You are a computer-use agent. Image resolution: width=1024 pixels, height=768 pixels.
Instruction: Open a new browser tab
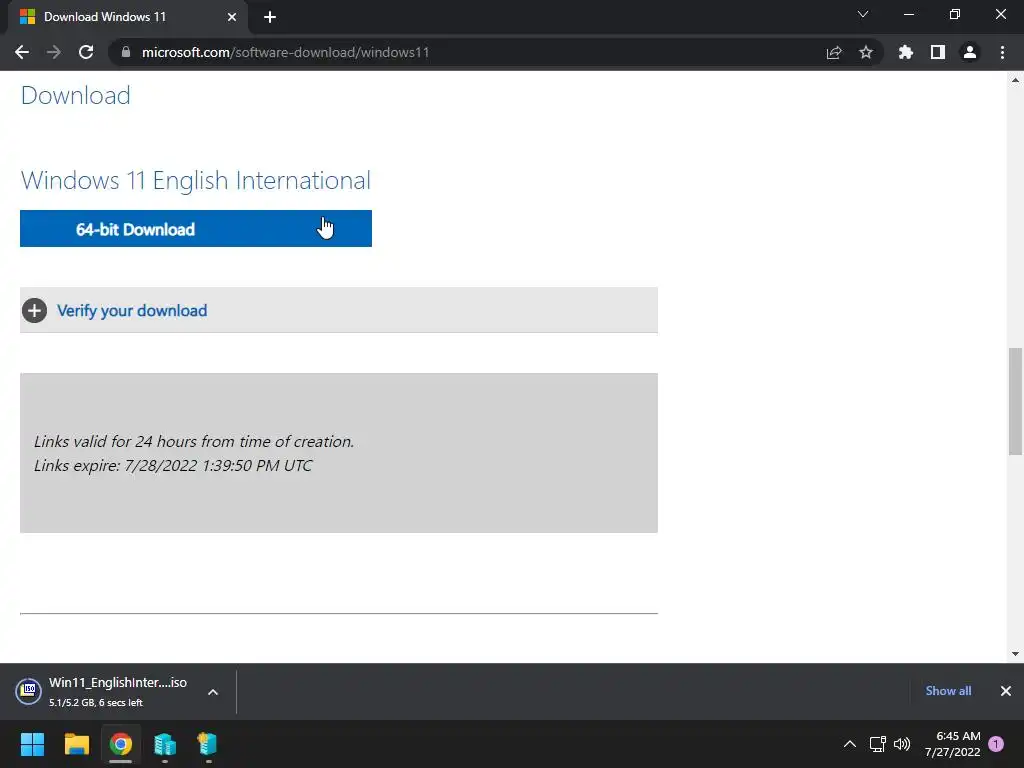270,17
